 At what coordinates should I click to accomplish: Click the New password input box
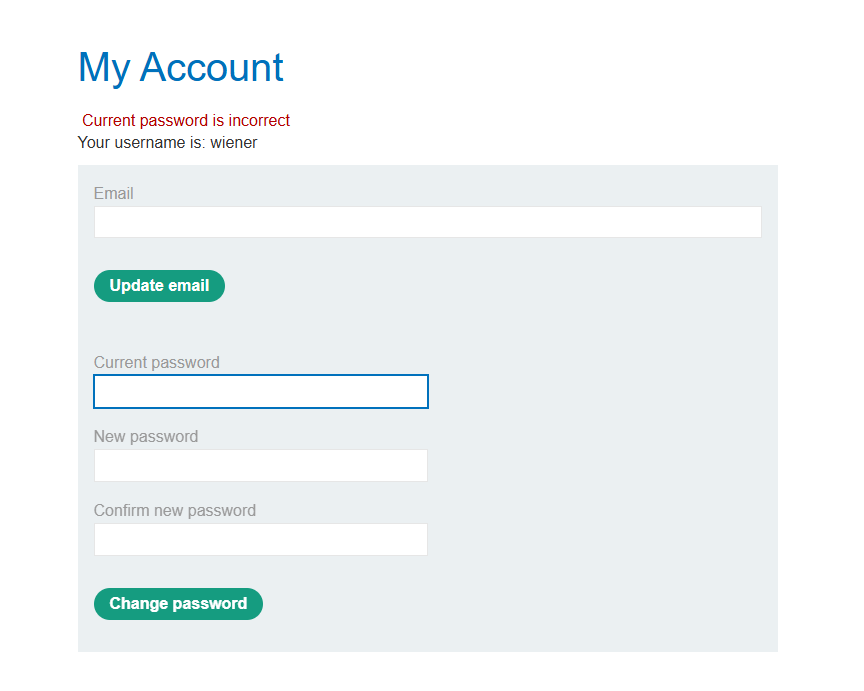coord(261,466)
